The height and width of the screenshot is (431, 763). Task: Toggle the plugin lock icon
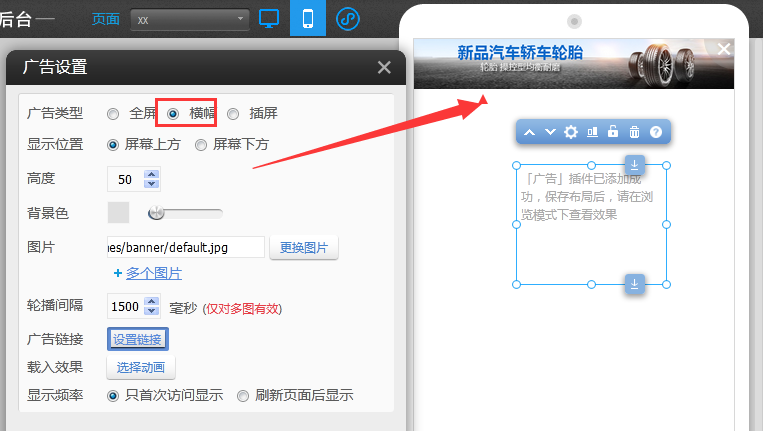[x=613, y=132]
